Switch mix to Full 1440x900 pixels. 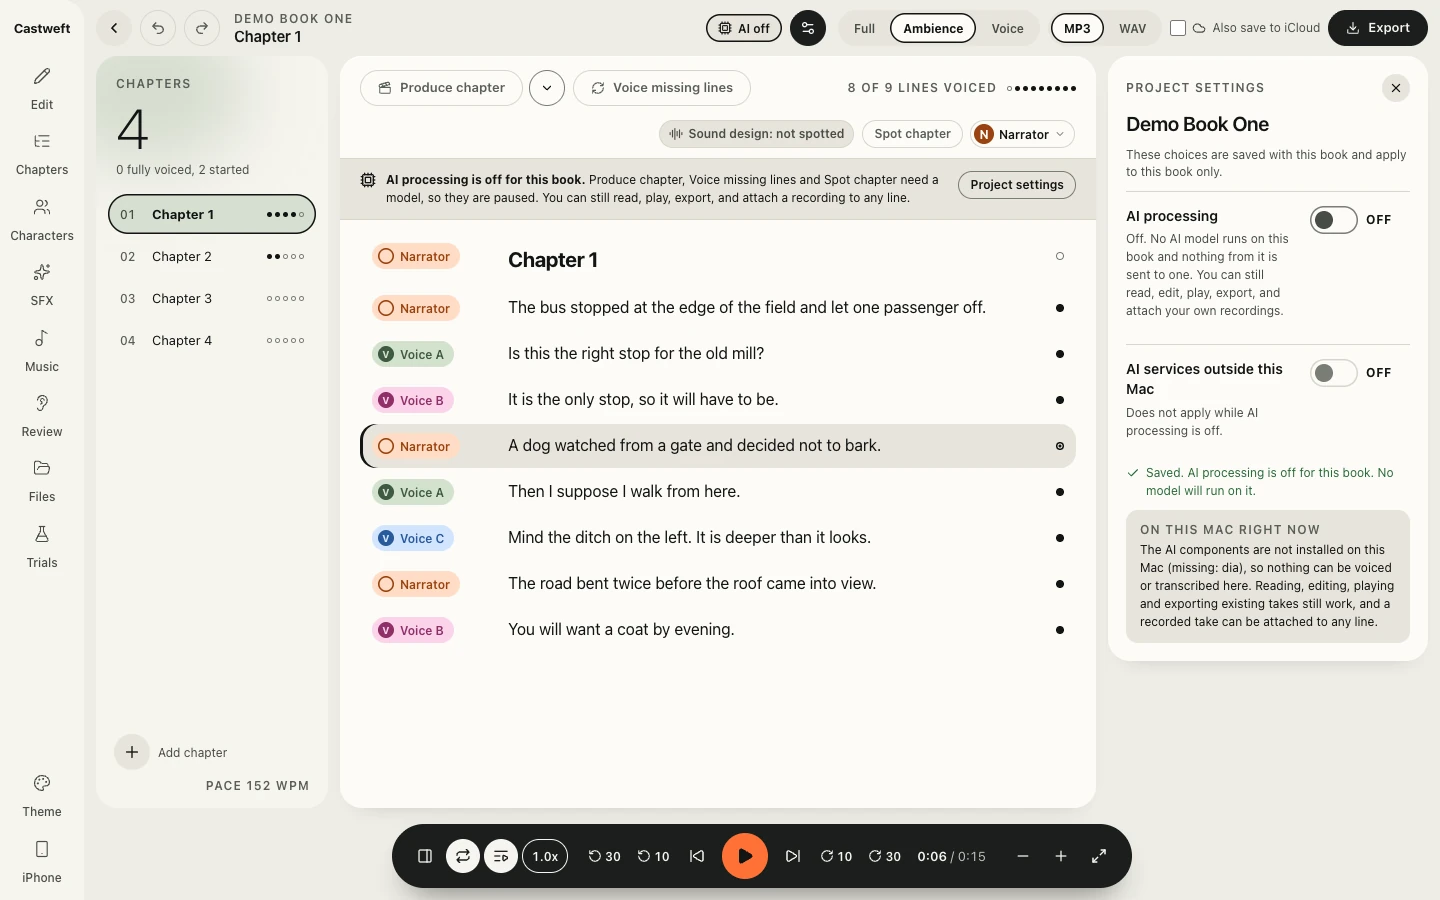[865, 28]
